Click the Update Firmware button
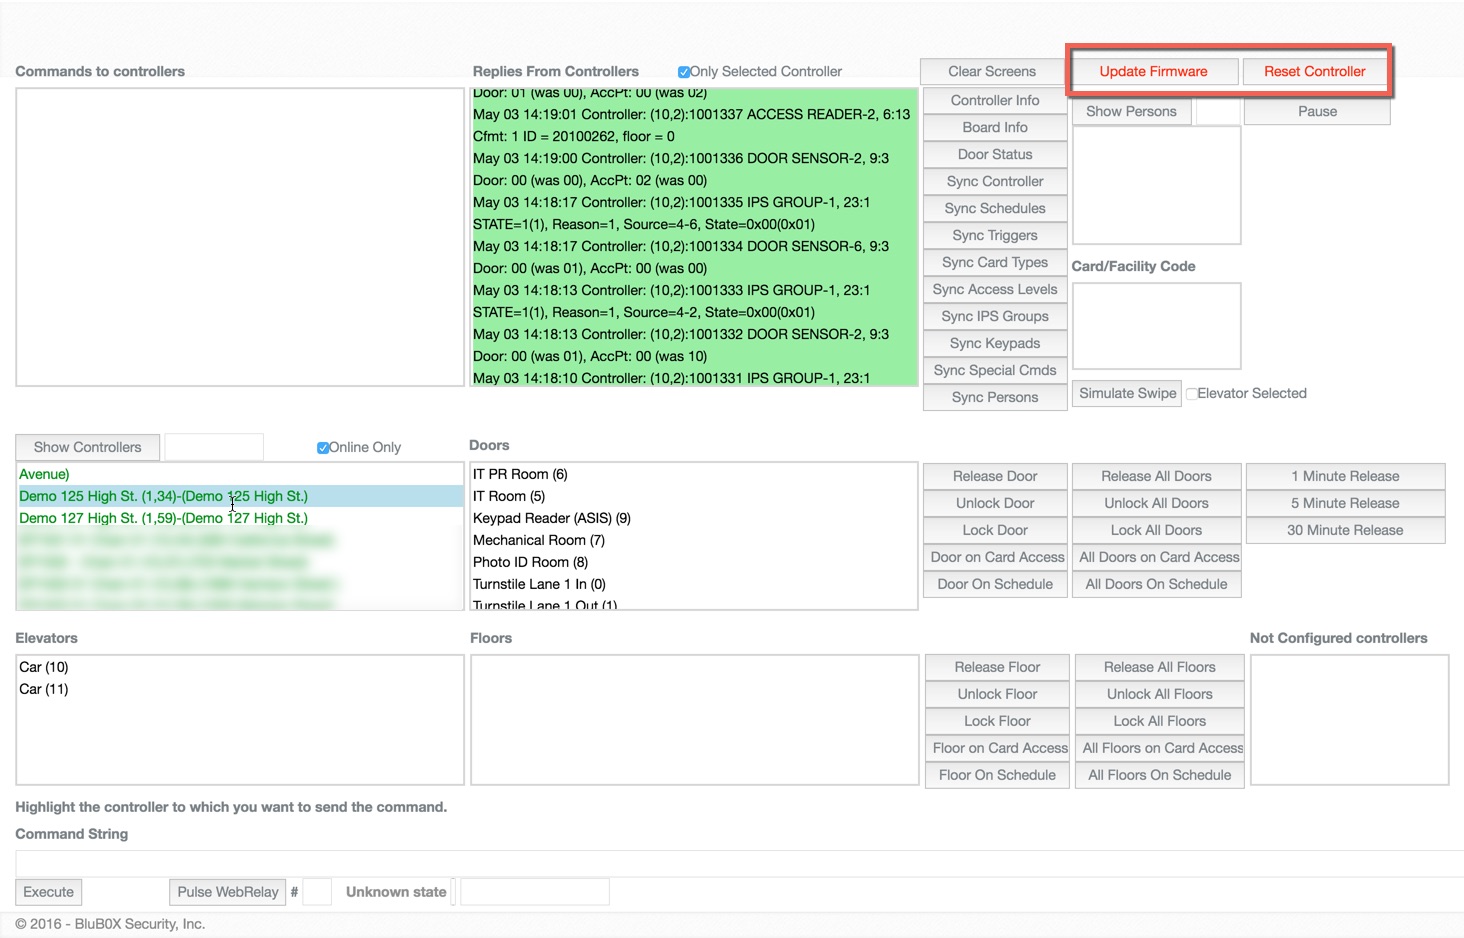This screenshot has width=1464, height=938. click(1153, 71)
